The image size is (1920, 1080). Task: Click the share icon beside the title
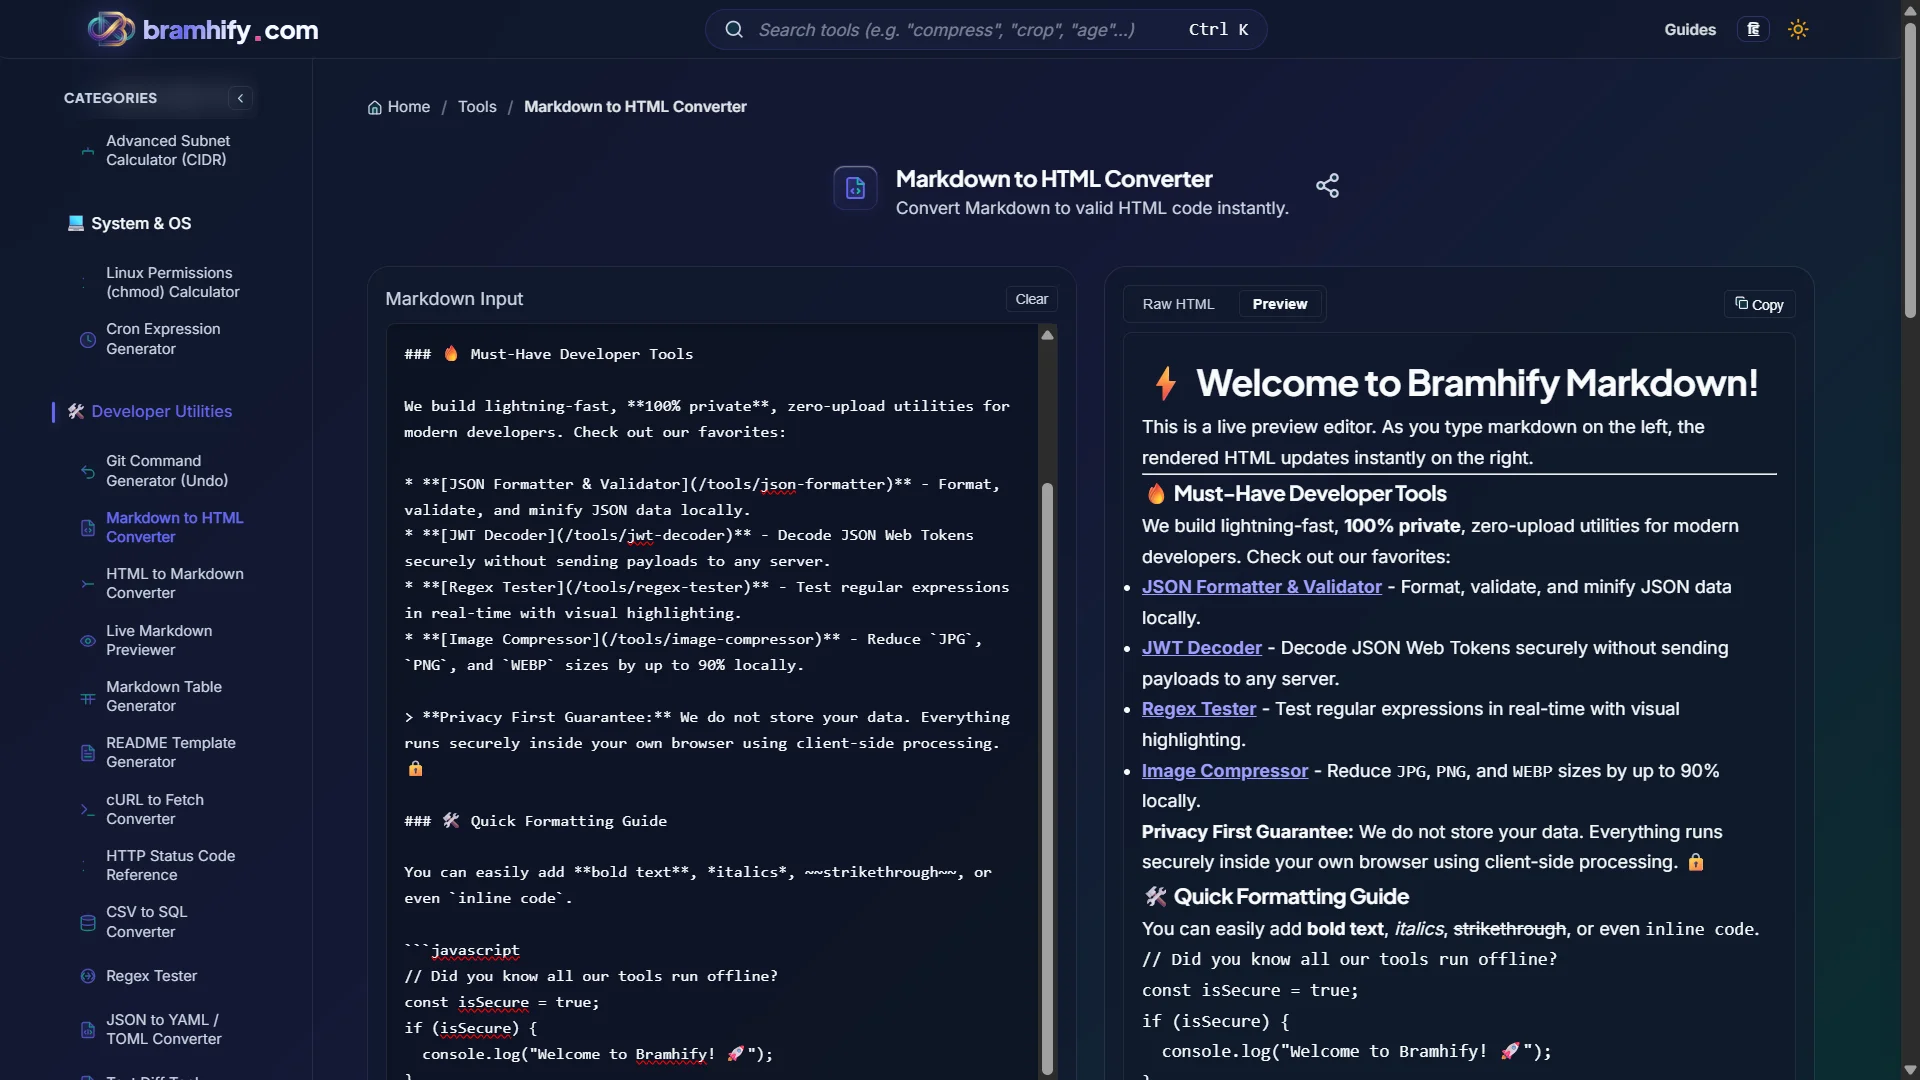(x=1327, y=185)
